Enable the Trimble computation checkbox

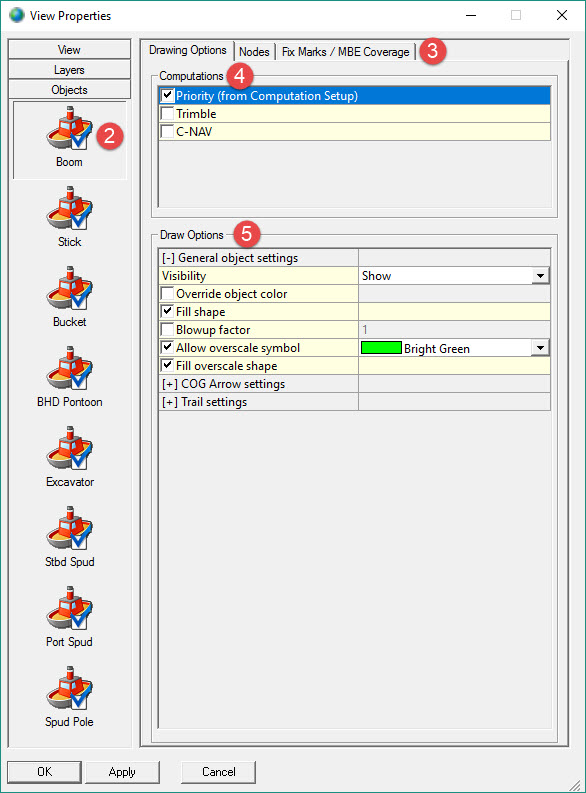[x=167, y=113]
